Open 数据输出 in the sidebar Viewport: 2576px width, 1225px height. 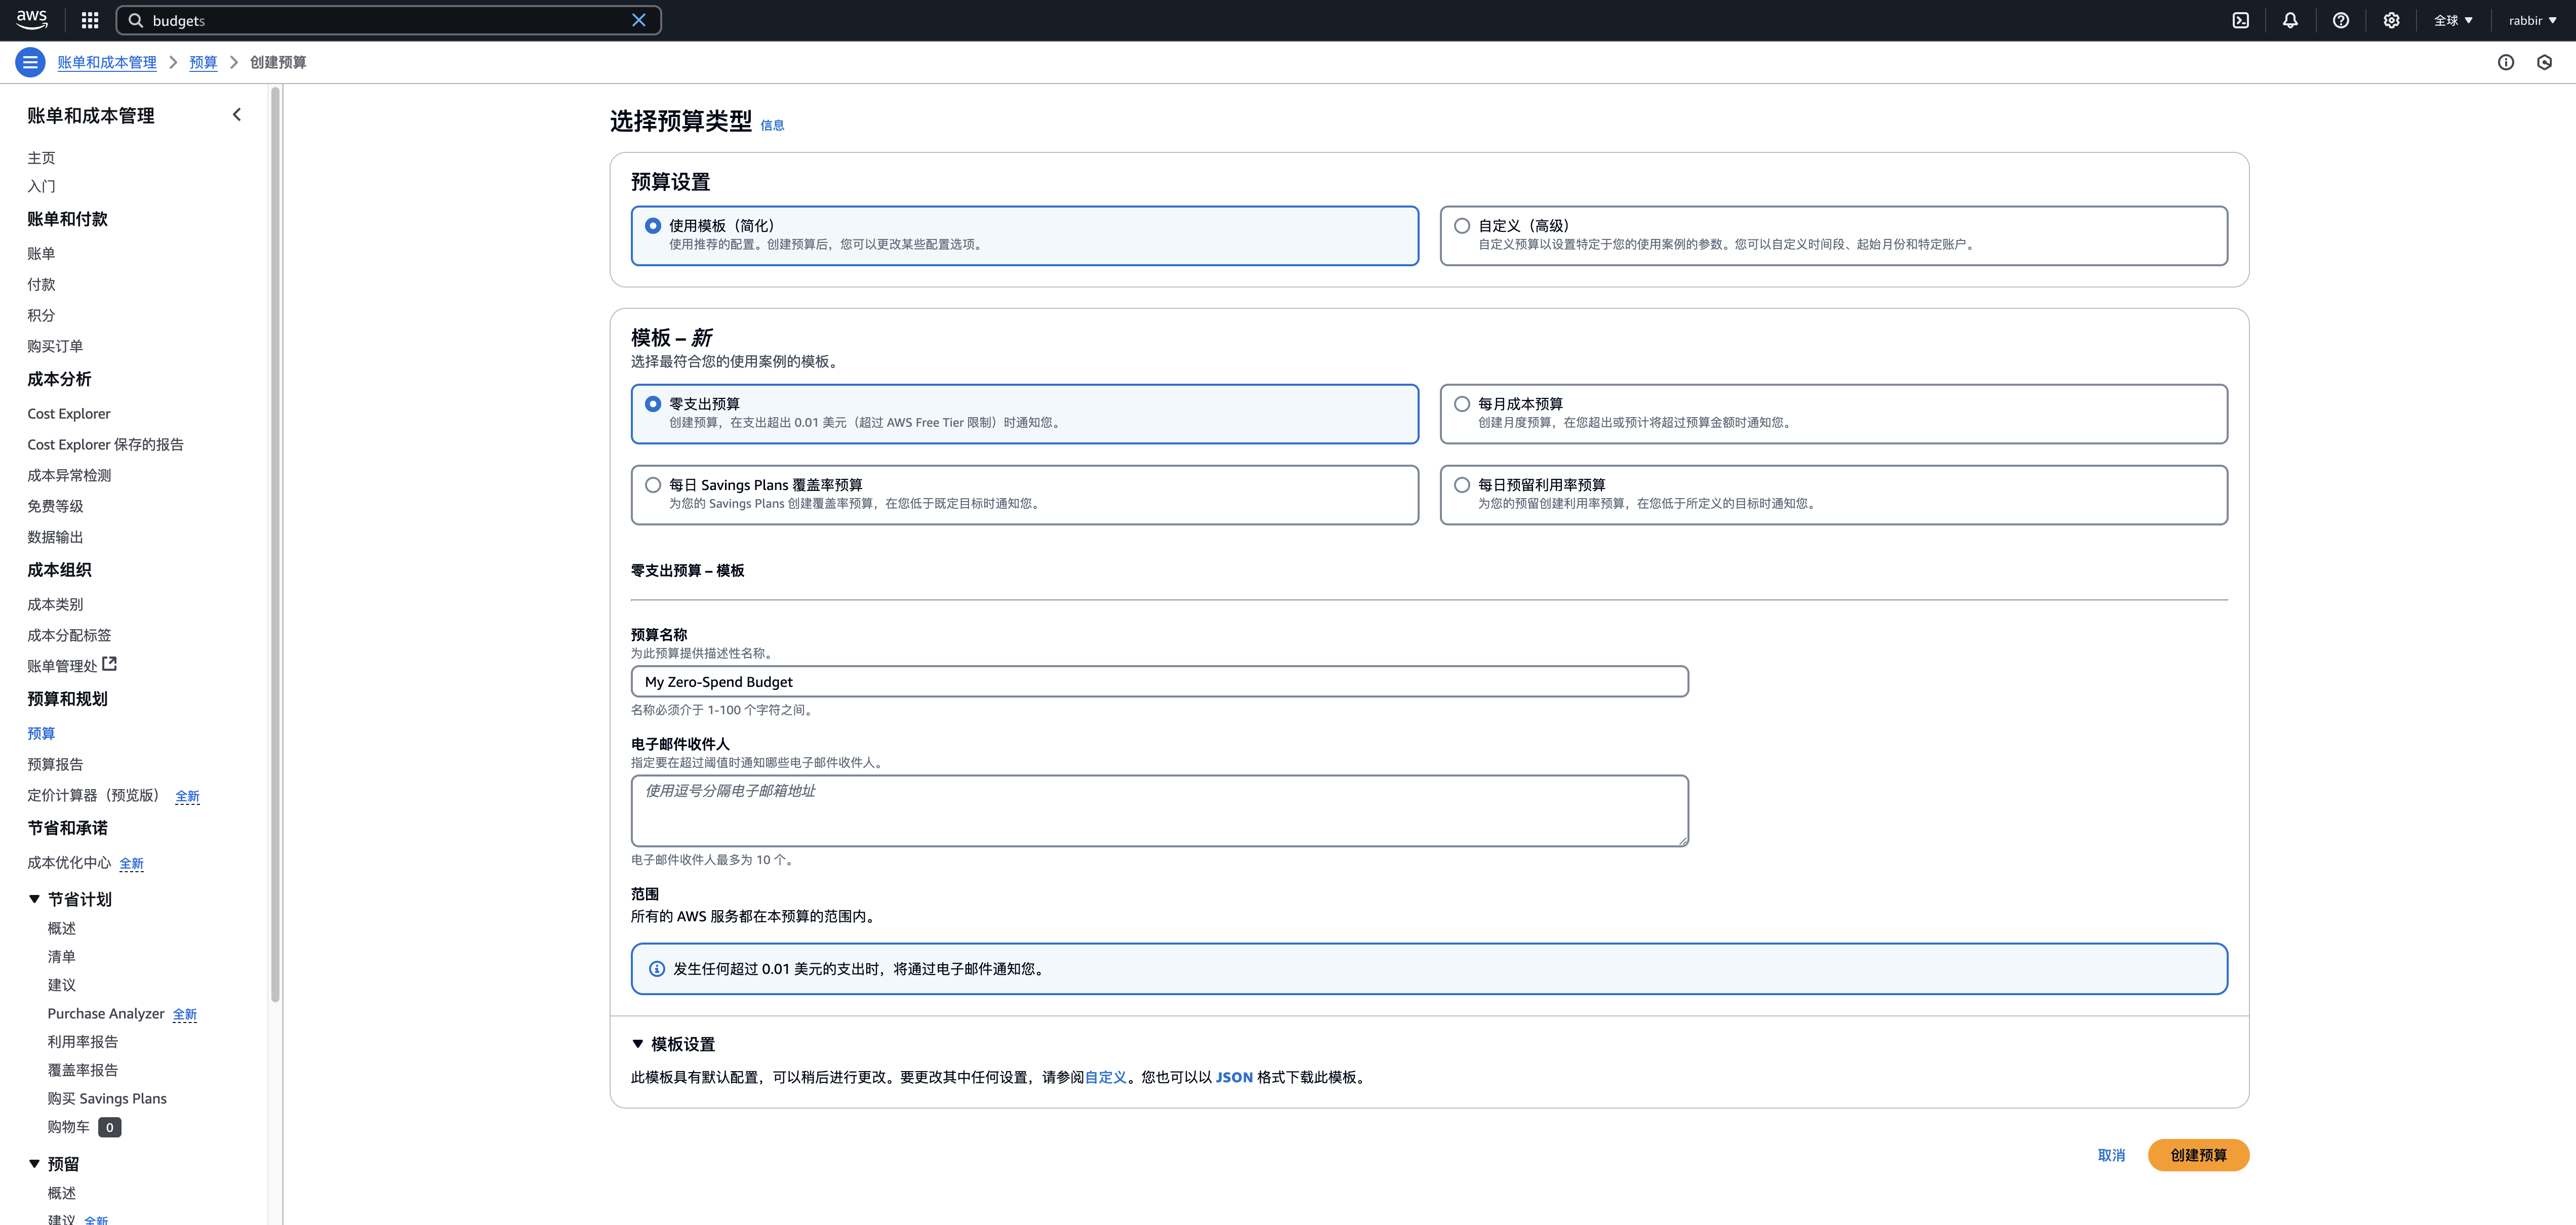click(55, 537)
